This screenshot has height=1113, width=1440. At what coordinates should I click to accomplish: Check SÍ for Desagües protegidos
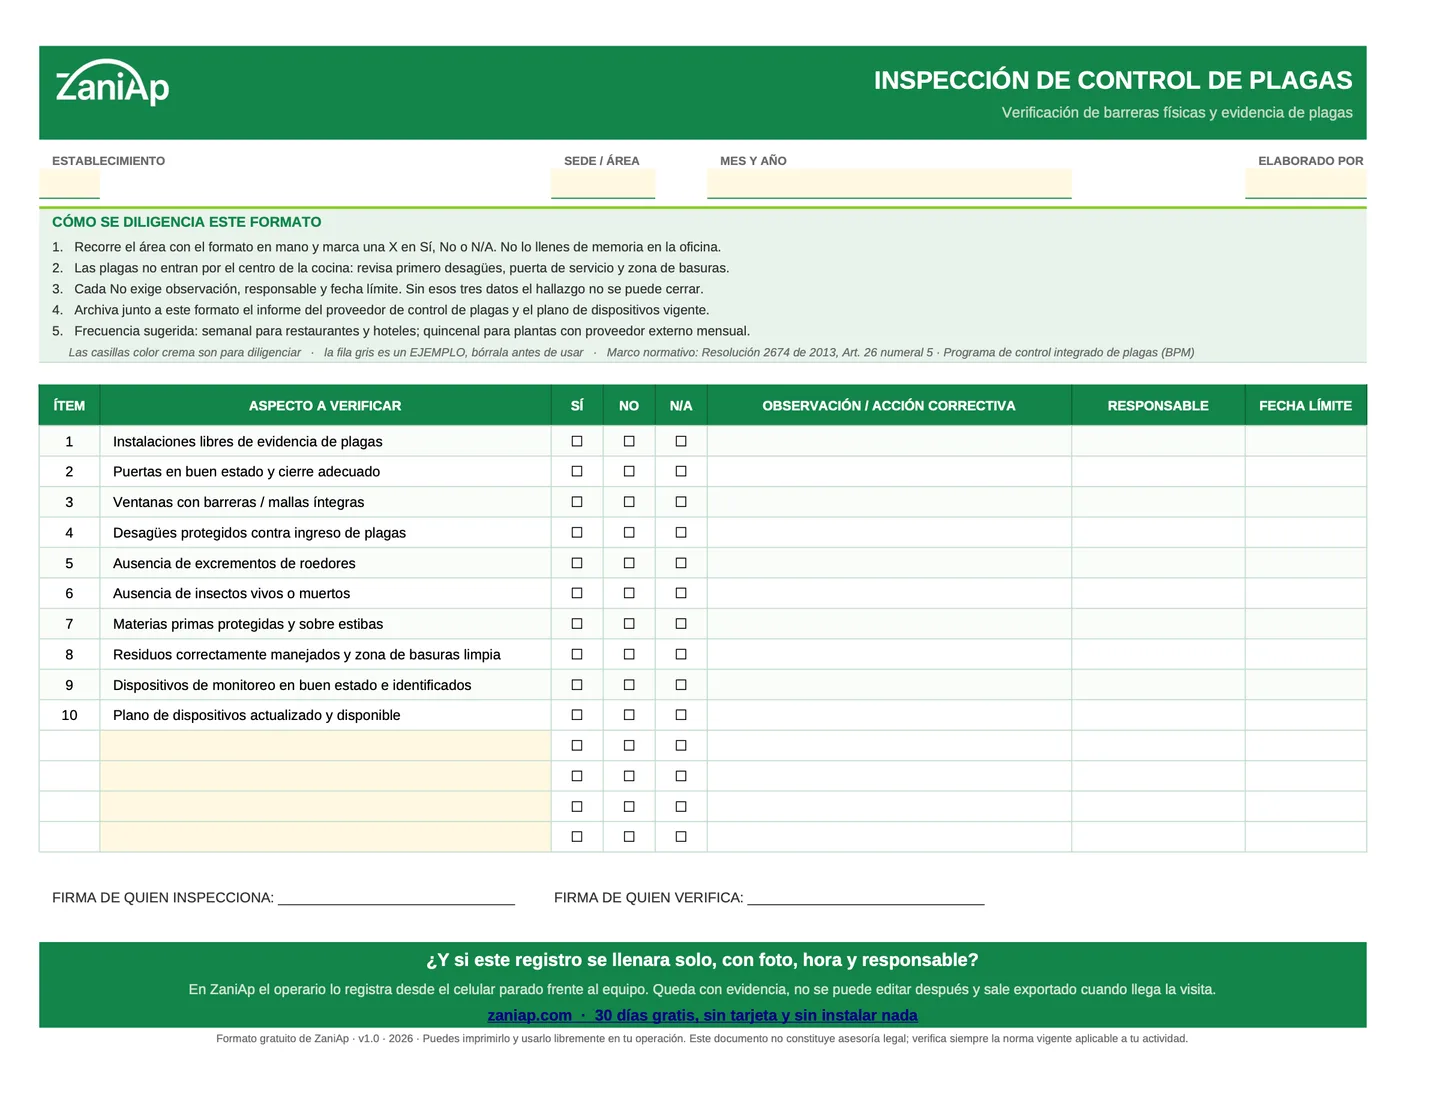coord(577,532)
